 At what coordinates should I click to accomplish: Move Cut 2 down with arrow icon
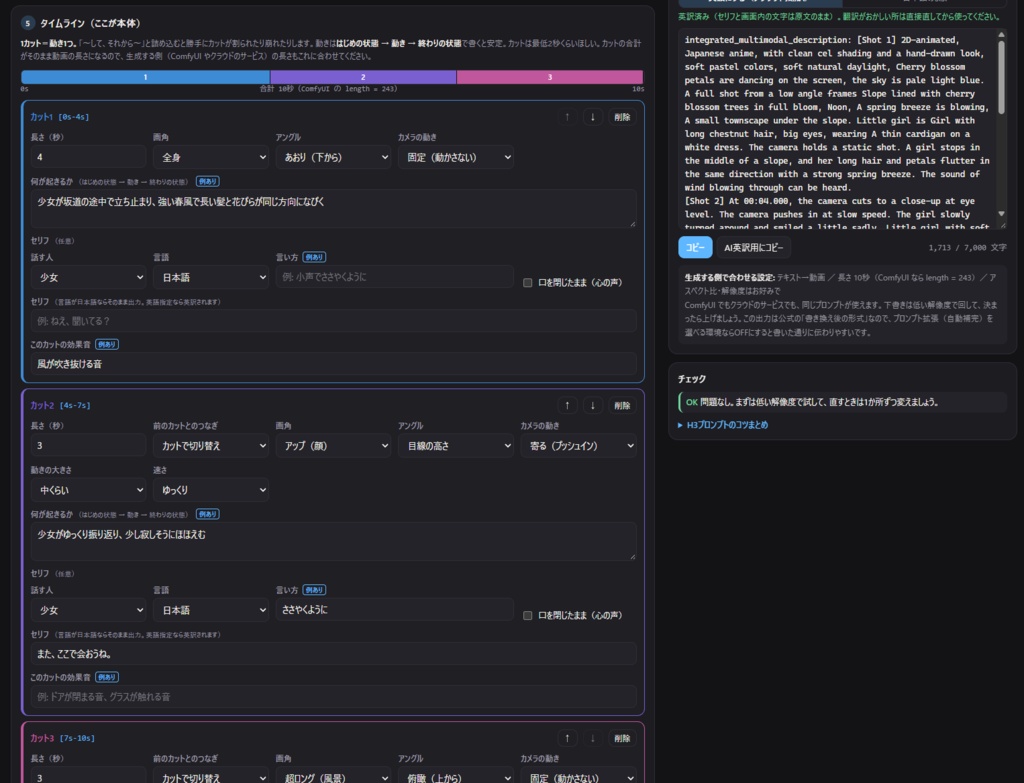pos(592,406)
